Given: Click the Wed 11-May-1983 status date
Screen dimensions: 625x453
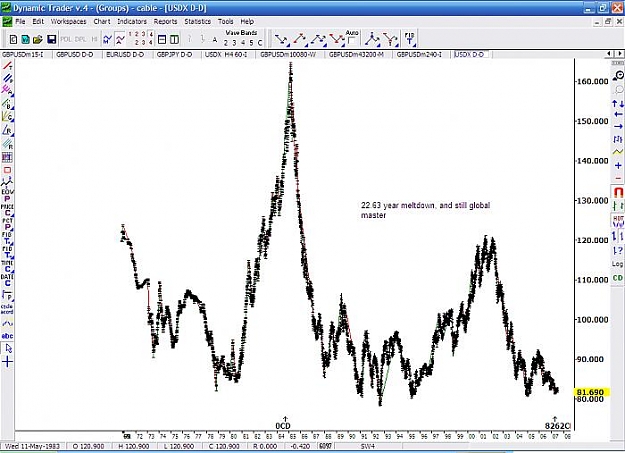Looking at the screenshot, I should [32, 446].
